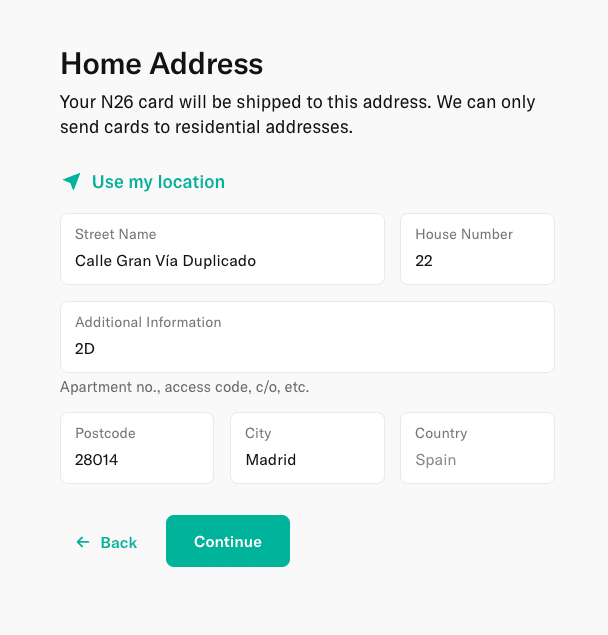608x635 pixels.
Task: Click the N26 card shipping description text
Action: coord(297,114)
